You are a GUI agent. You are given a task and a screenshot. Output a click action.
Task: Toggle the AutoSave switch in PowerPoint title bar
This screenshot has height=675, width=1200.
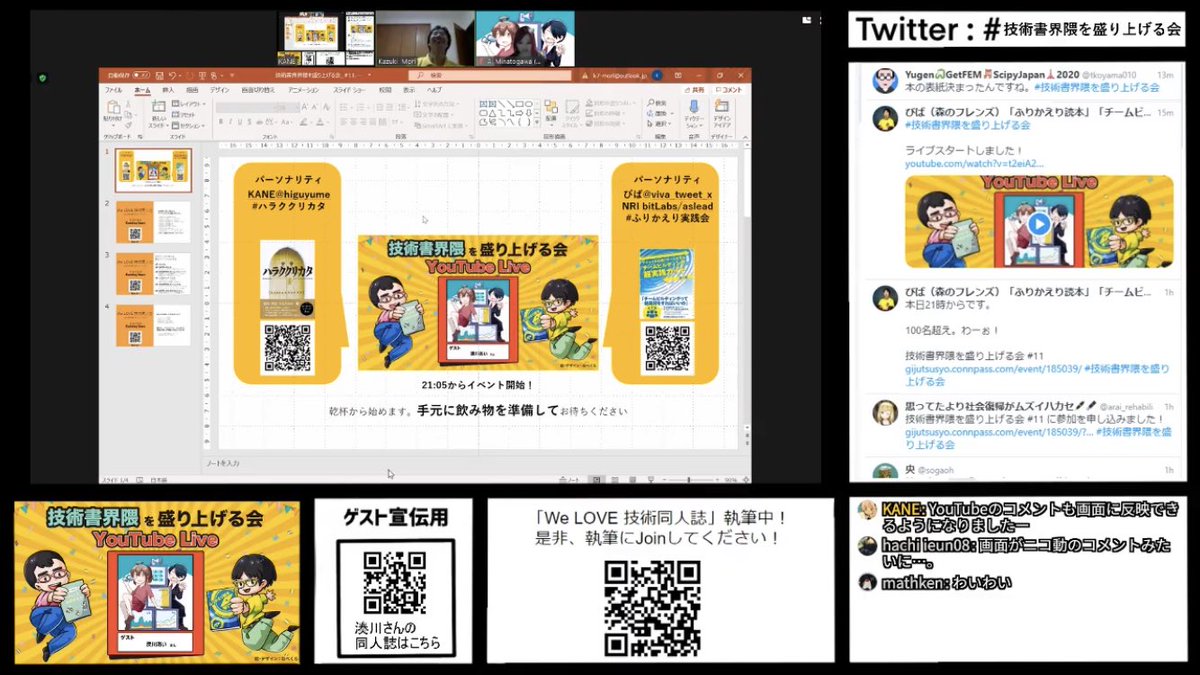(141, 75)
